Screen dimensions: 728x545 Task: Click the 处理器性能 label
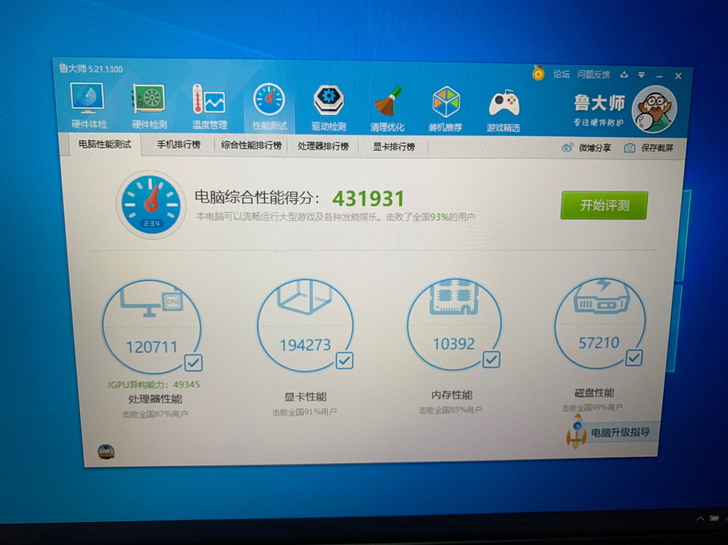point(156,399)
